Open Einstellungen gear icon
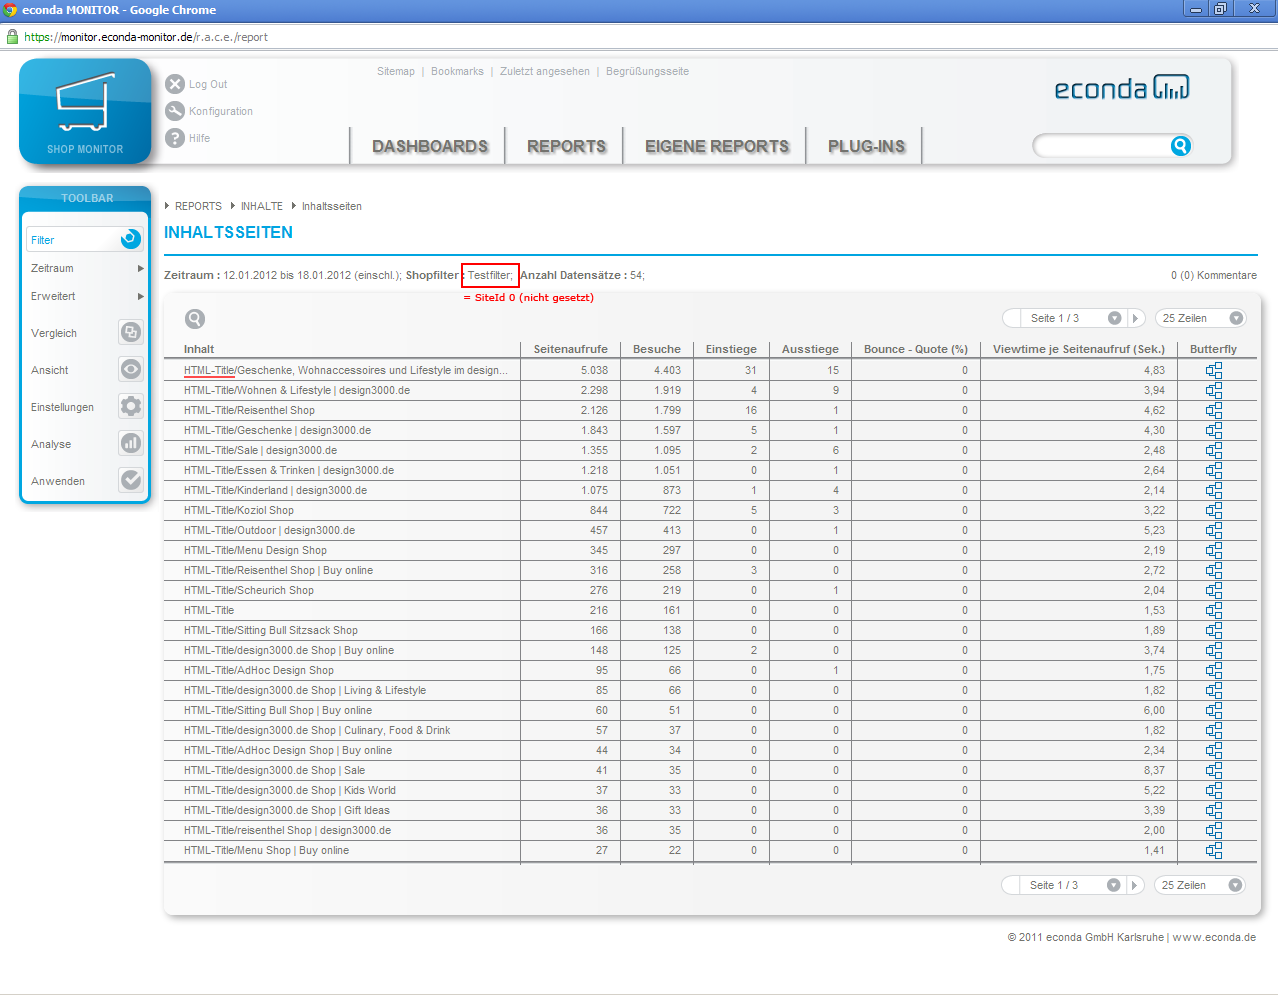 131,406
